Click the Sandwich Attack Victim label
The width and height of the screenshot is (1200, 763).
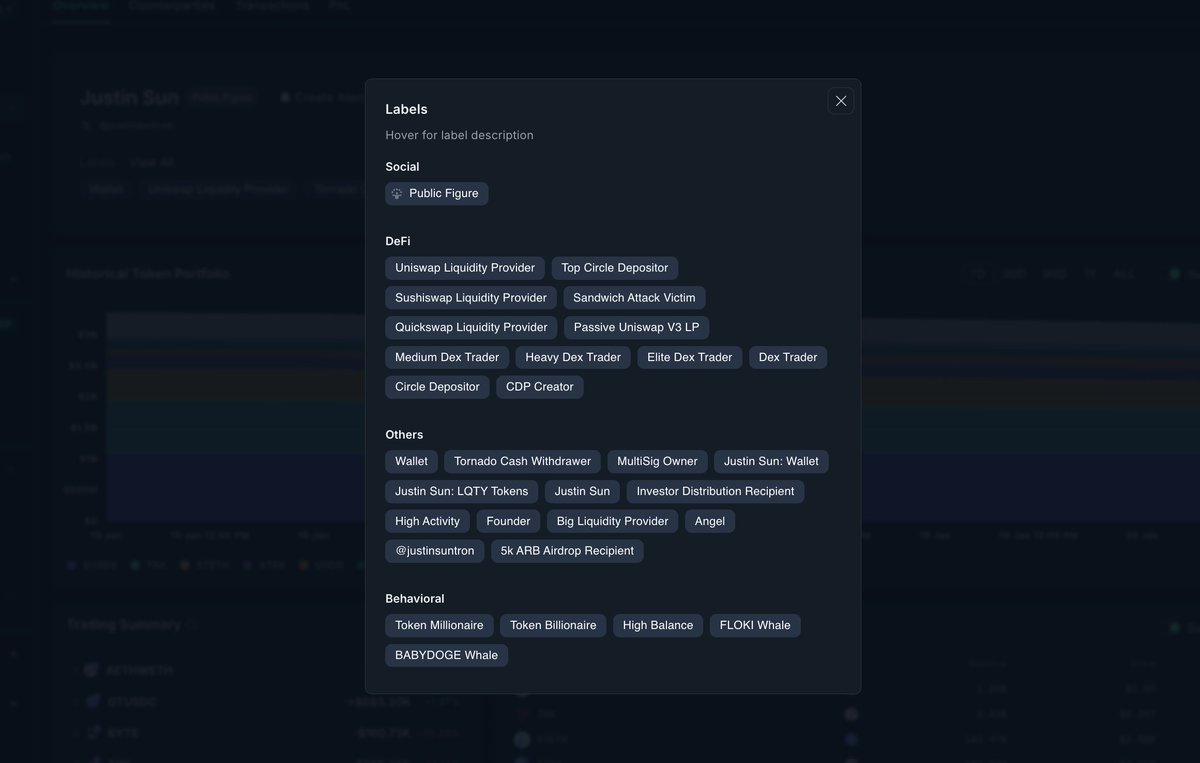[x=634, y=298]
